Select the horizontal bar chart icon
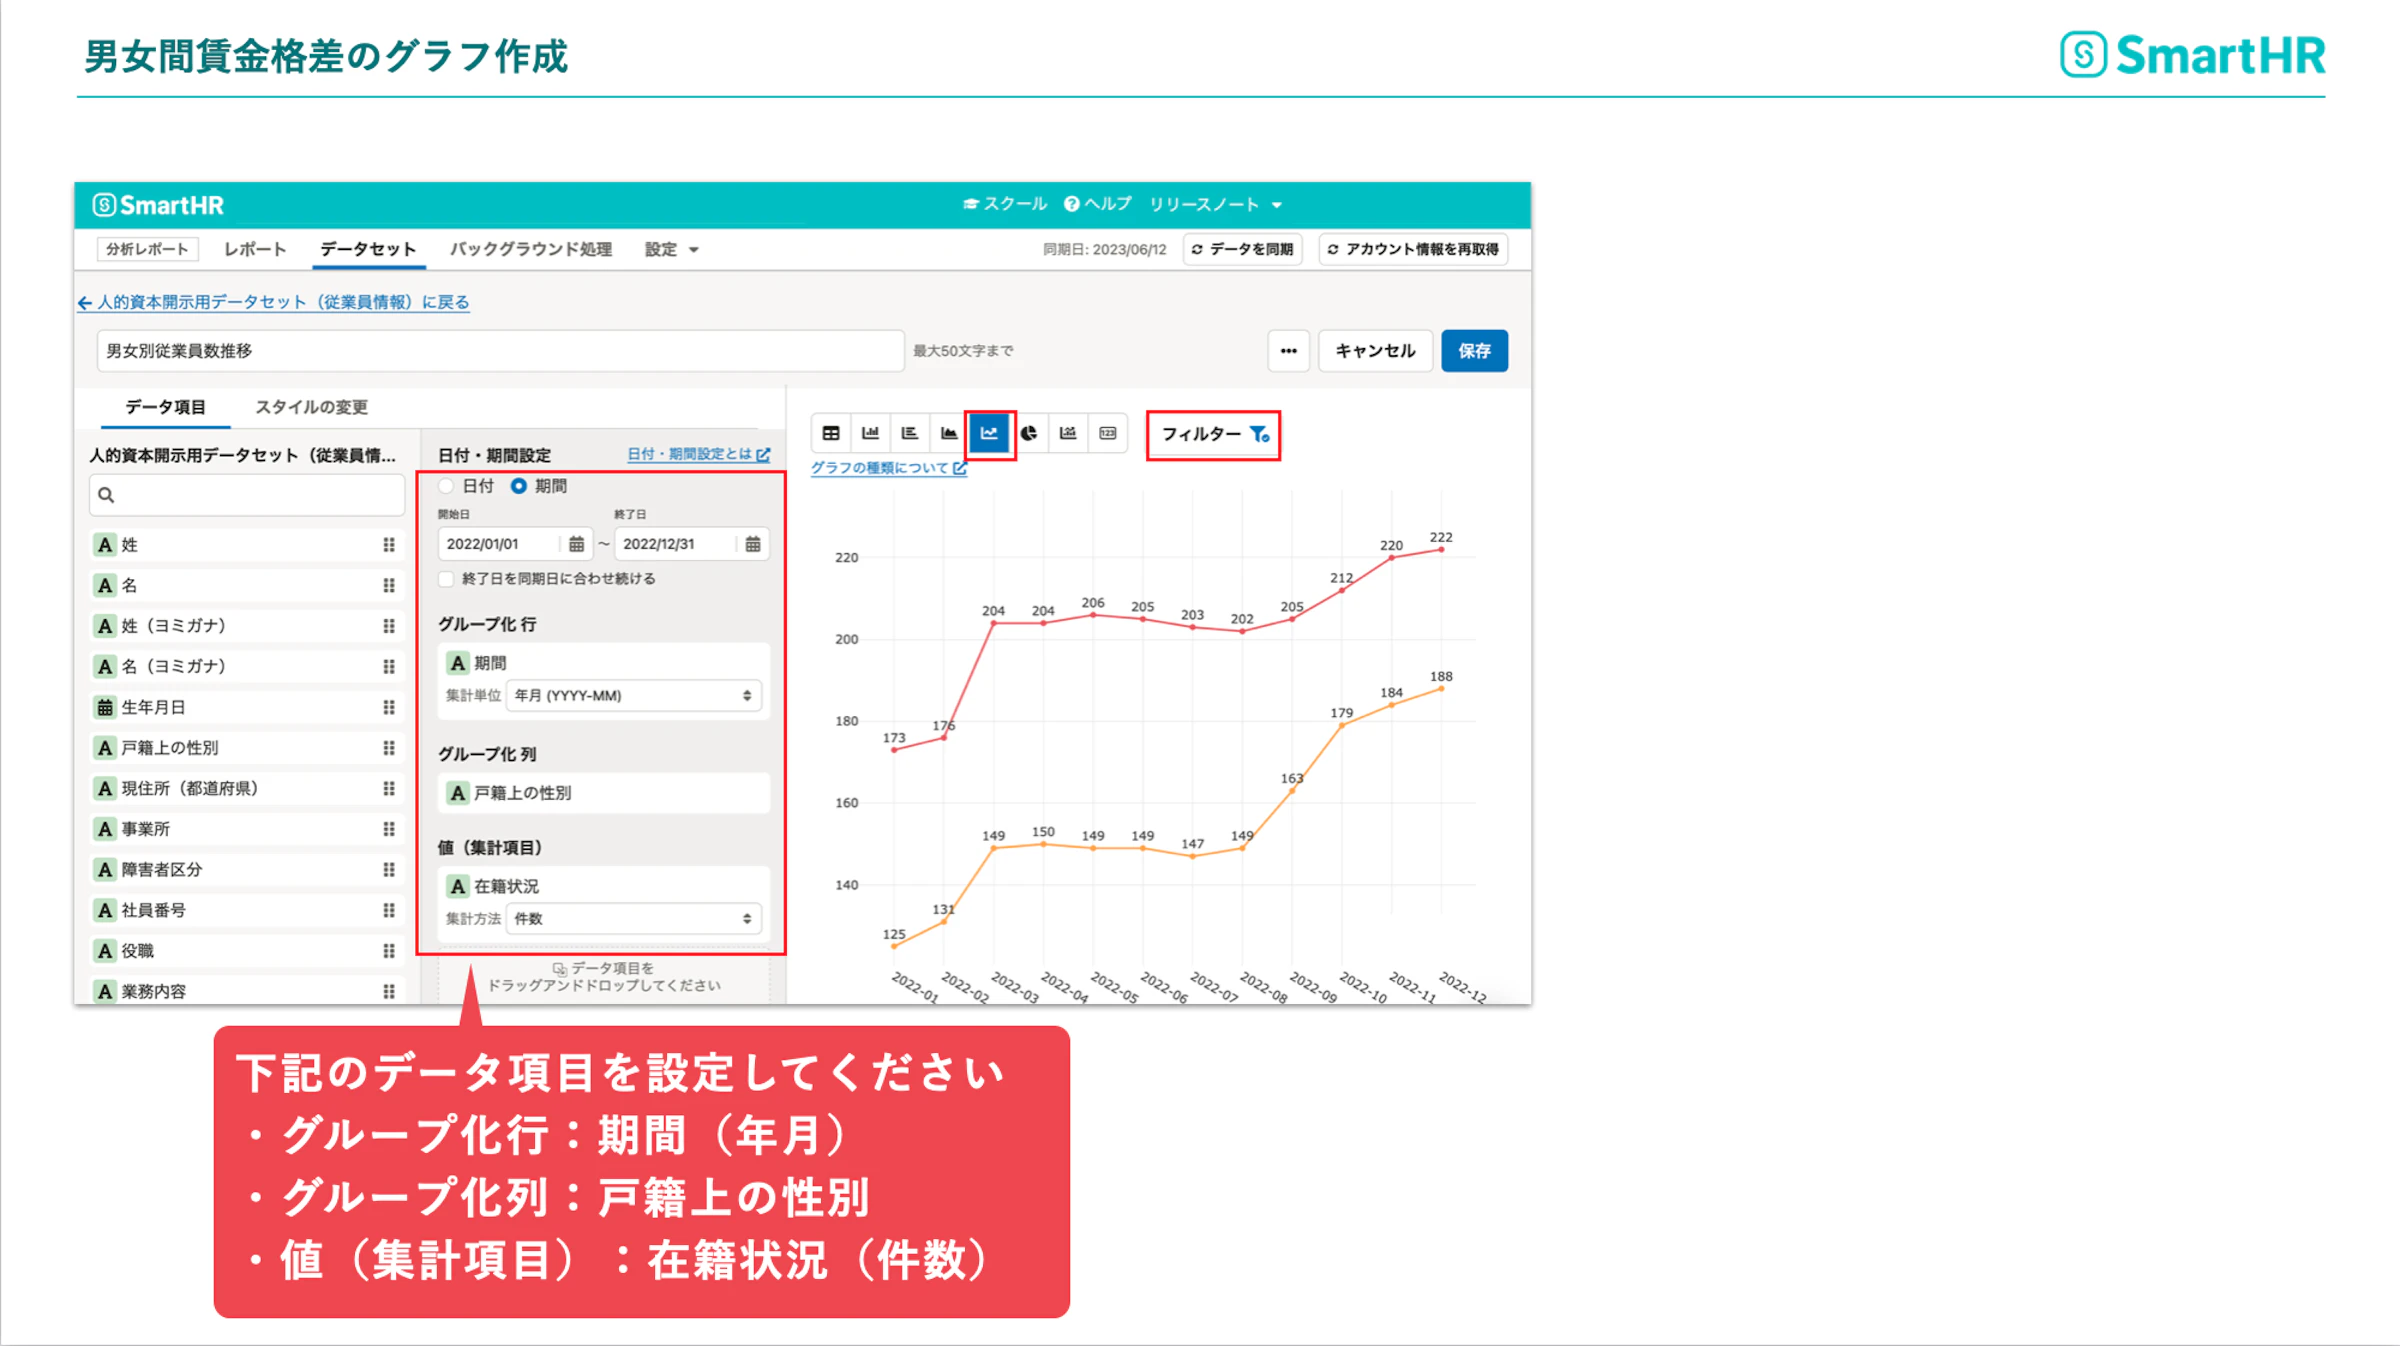 [x=909, y=433]
